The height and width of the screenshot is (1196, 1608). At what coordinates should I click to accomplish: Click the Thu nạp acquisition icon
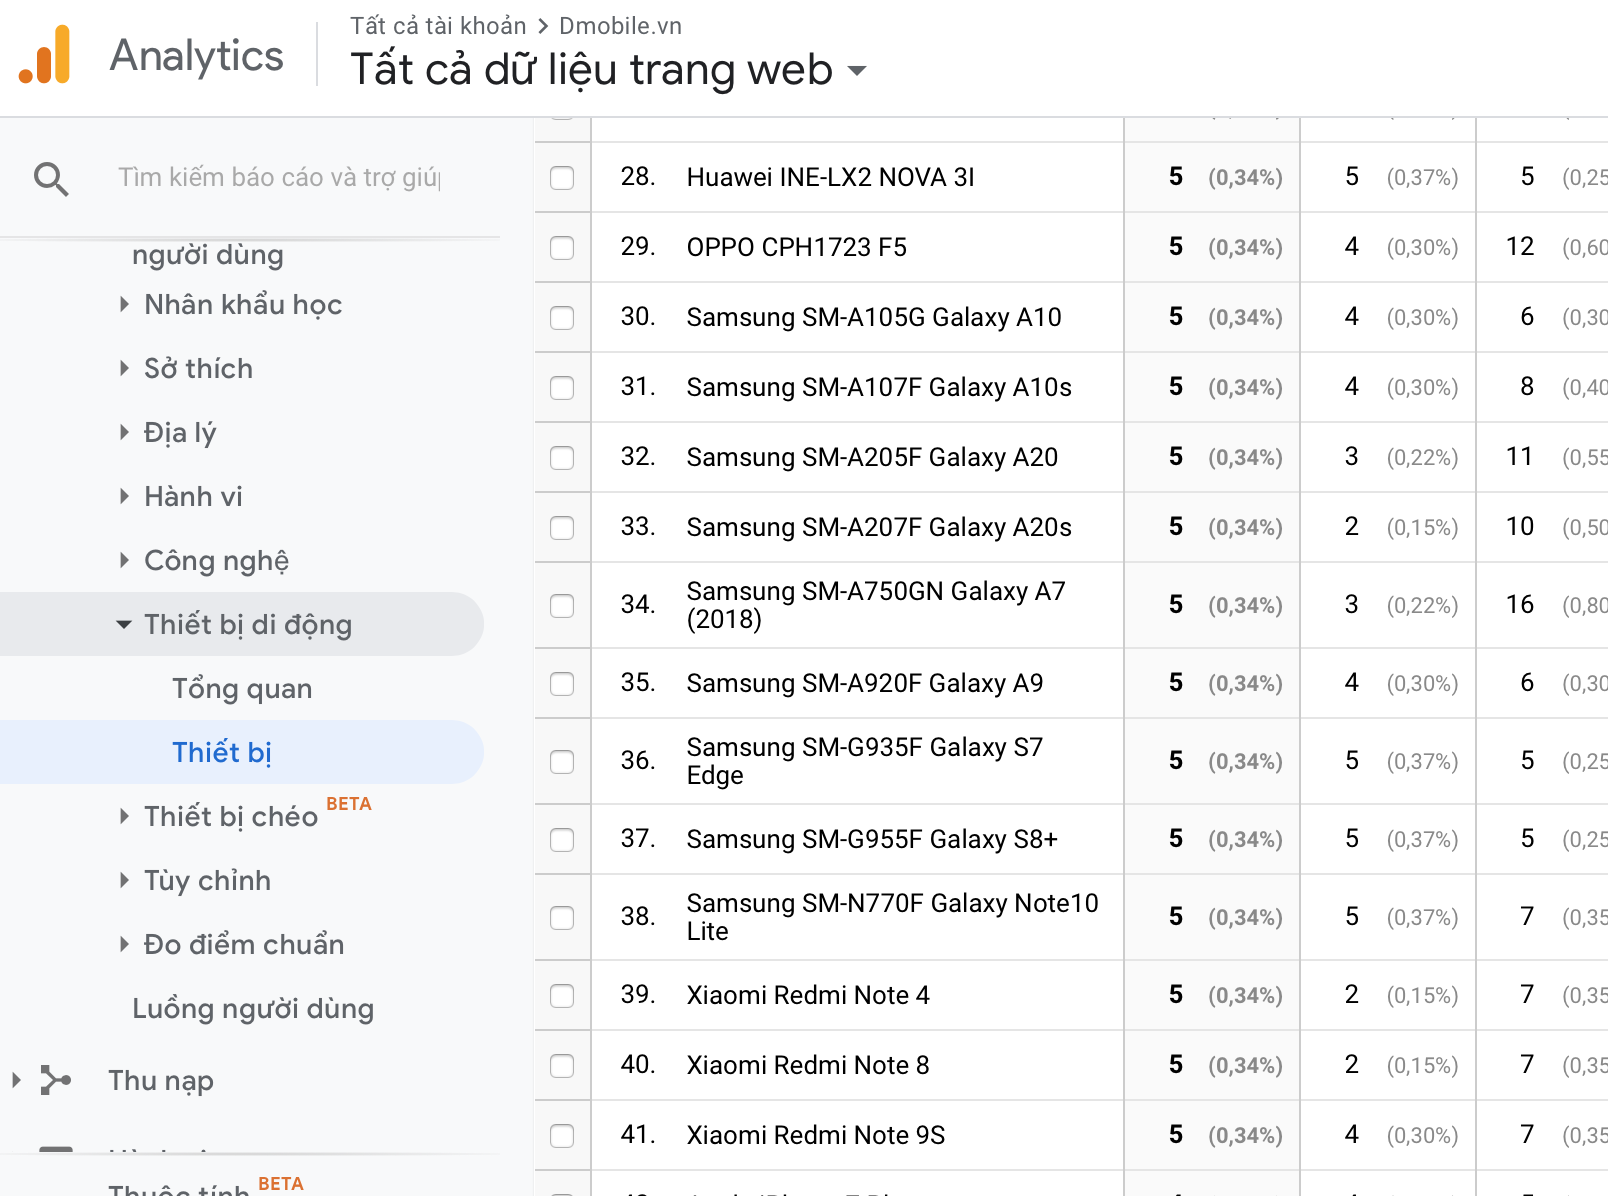(56, 1080)
